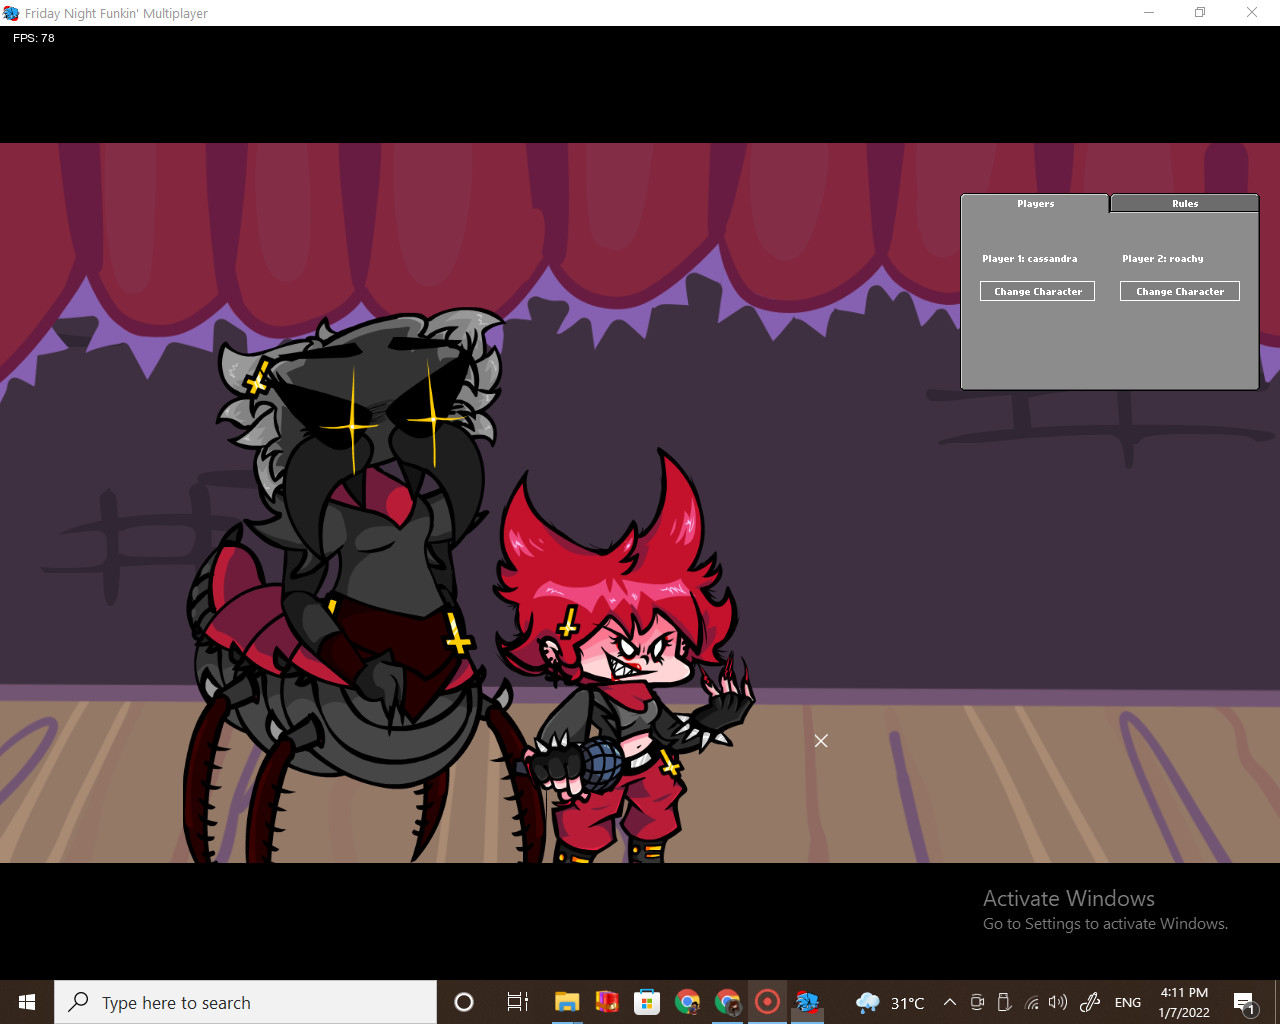The width and height of the screenshot is (1280, 1024).
Task: Open the notification center
Action: coord(1245,1002)
